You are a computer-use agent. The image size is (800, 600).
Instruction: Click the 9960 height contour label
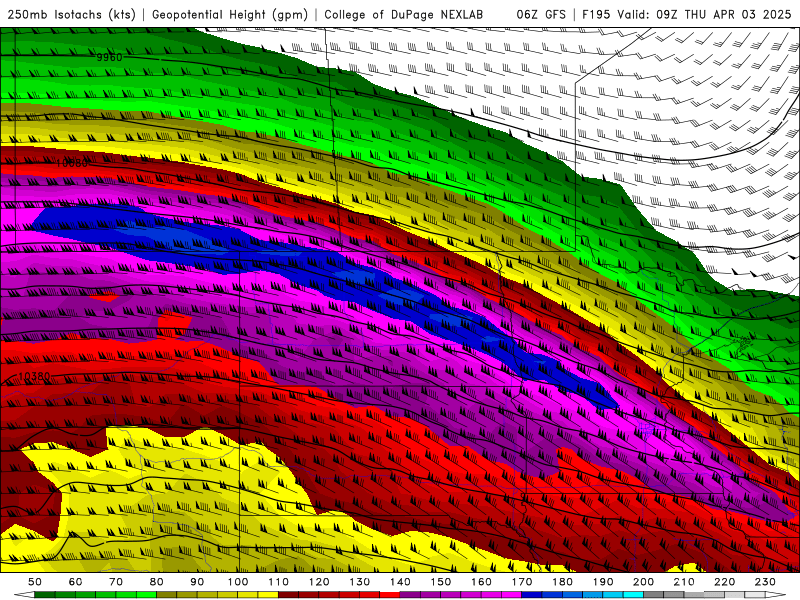110,57
